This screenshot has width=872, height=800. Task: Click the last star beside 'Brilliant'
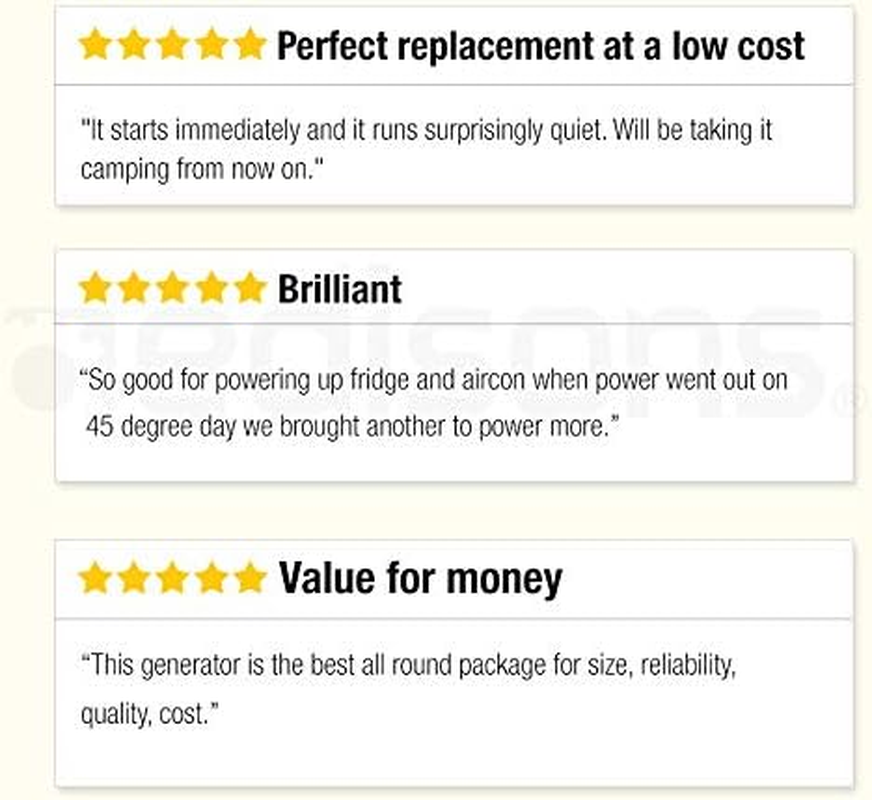pos(249,289)
